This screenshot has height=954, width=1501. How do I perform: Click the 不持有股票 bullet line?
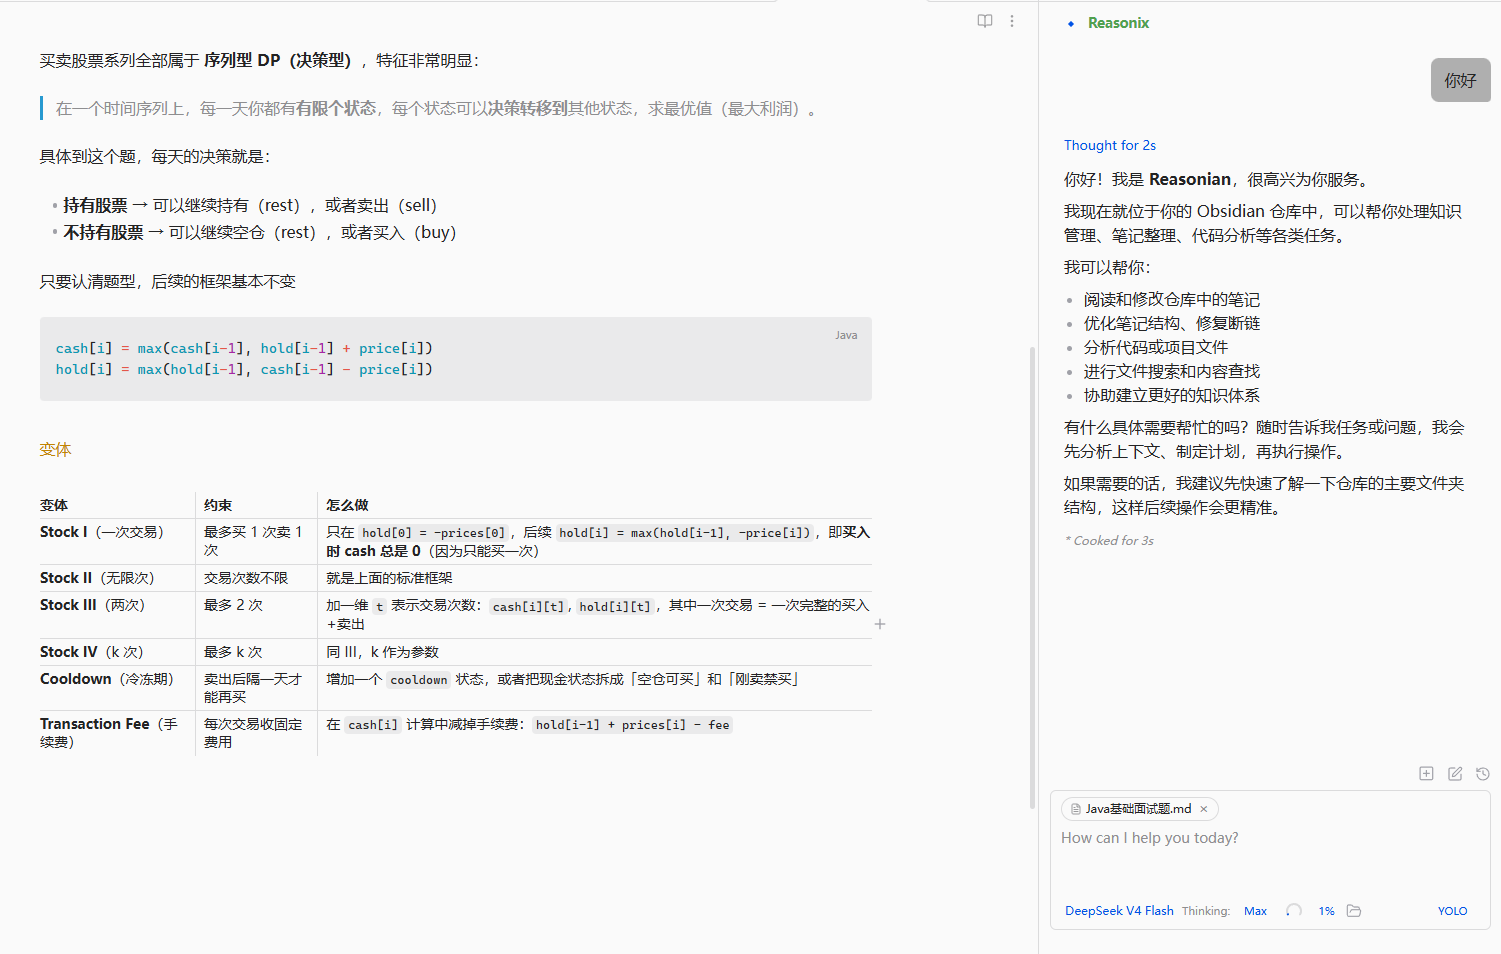260,232
